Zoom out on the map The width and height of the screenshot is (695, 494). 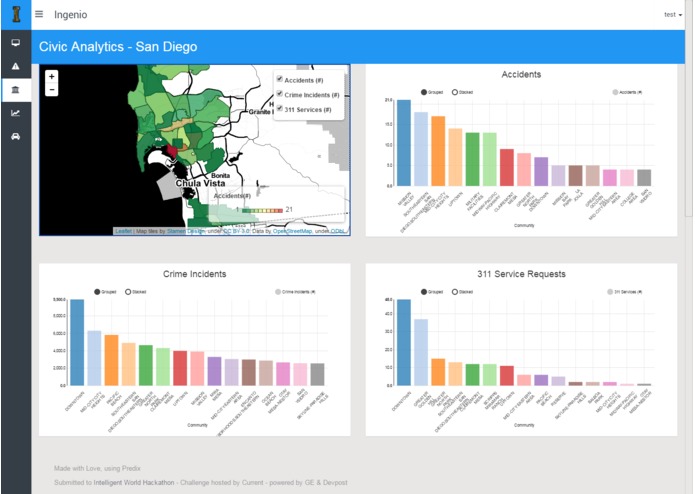click(52, 89)
